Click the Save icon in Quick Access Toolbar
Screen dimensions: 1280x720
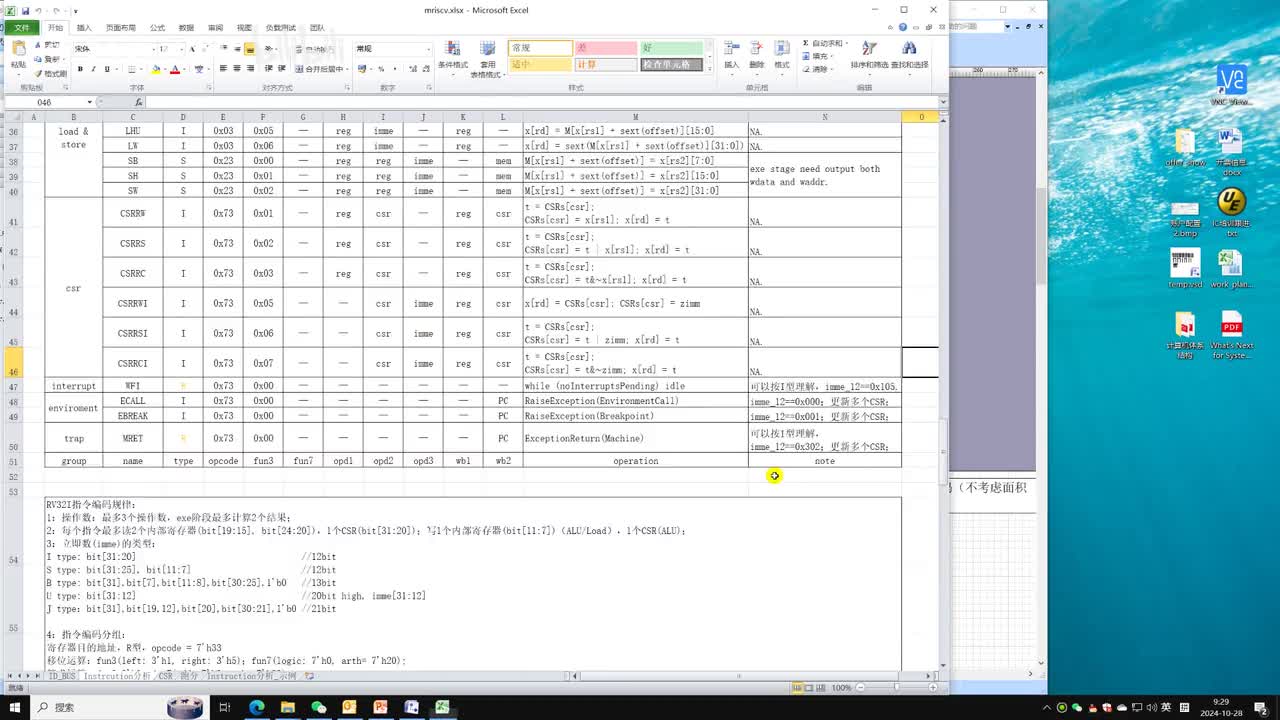pos(26,10)
